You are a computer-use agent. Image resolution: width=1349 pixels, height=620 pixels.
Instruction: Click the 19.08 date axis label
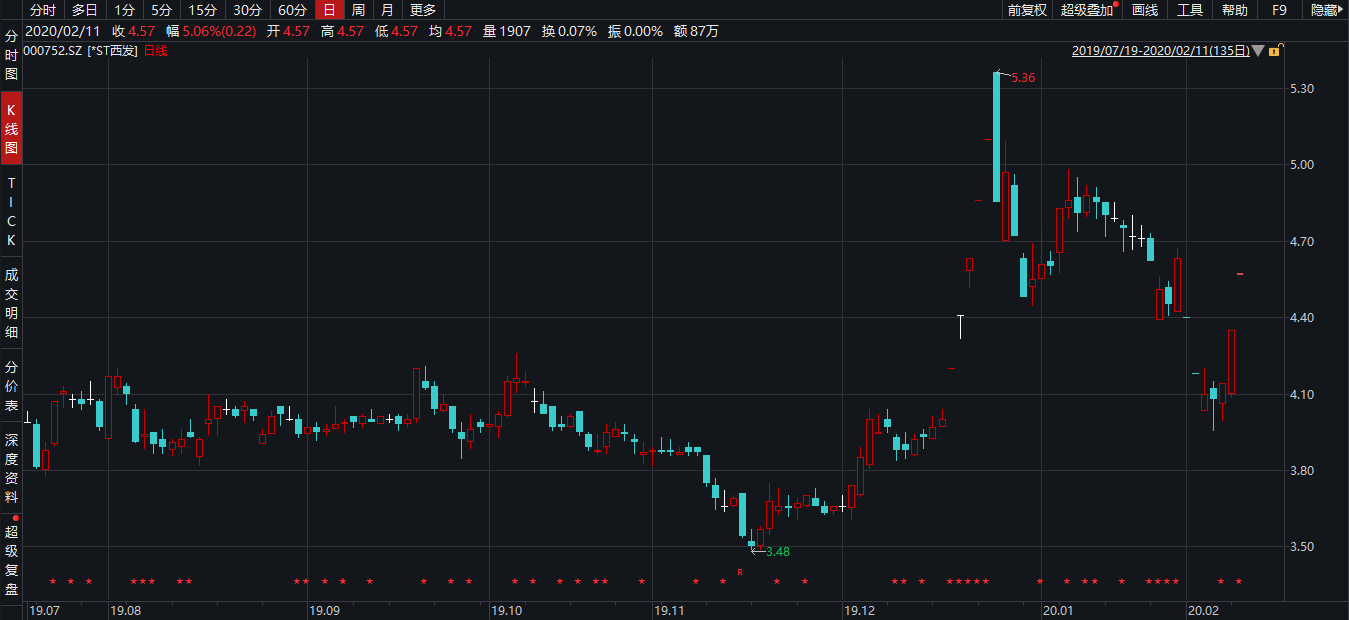[126, 609]
